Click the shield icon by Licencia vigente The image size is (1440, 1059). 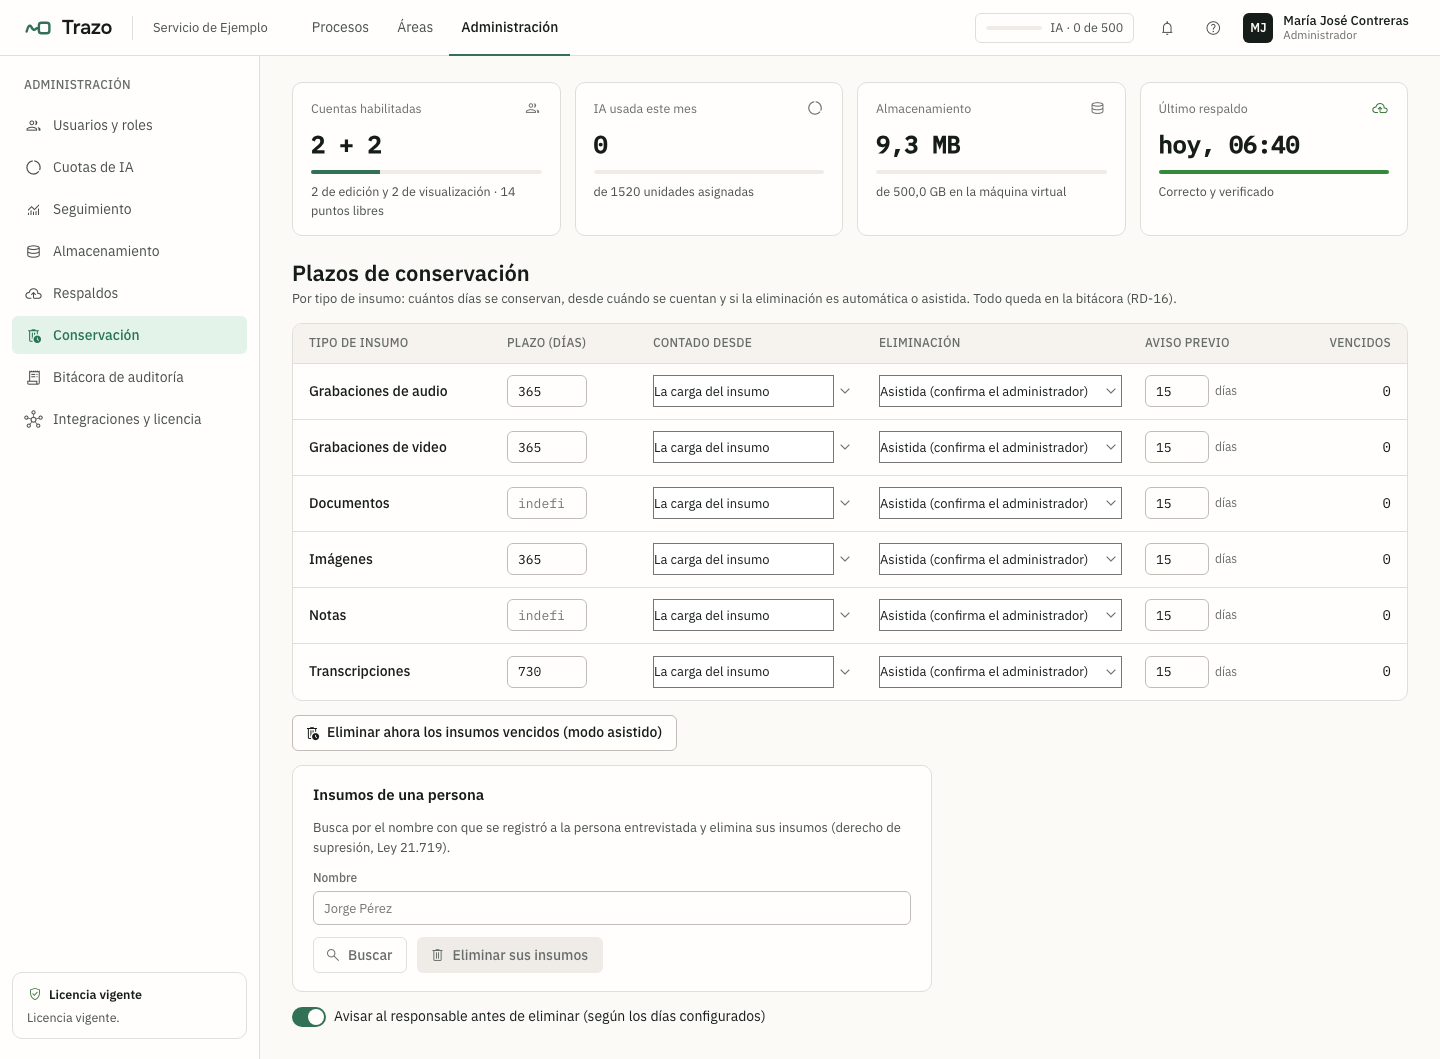pyautogui.click(x=35, y=994)
